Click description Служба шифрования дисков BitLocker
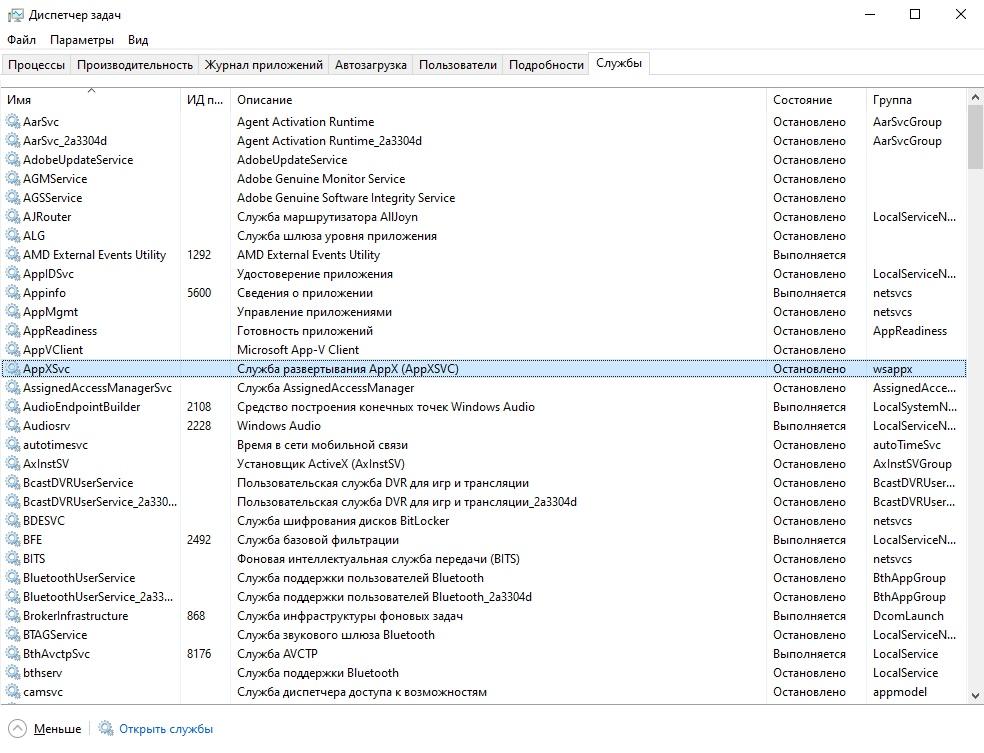 click(x=343, y=521)
